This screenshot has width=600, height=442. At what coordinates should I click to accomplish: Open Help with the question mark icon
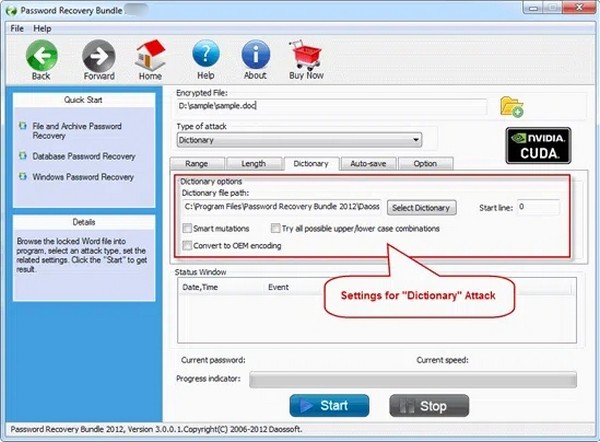pos(206,55)
